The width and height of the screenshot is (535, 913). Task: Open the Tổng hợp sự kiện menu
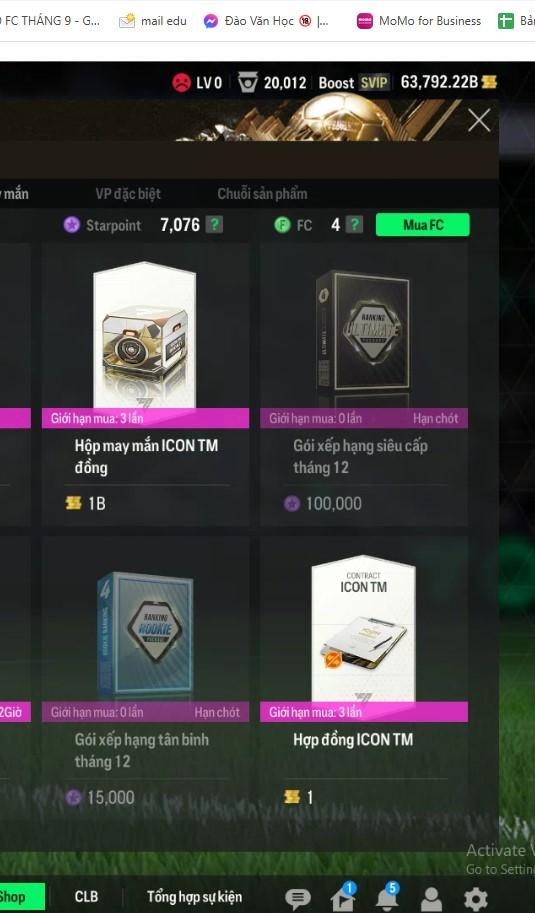pos(194,897)
